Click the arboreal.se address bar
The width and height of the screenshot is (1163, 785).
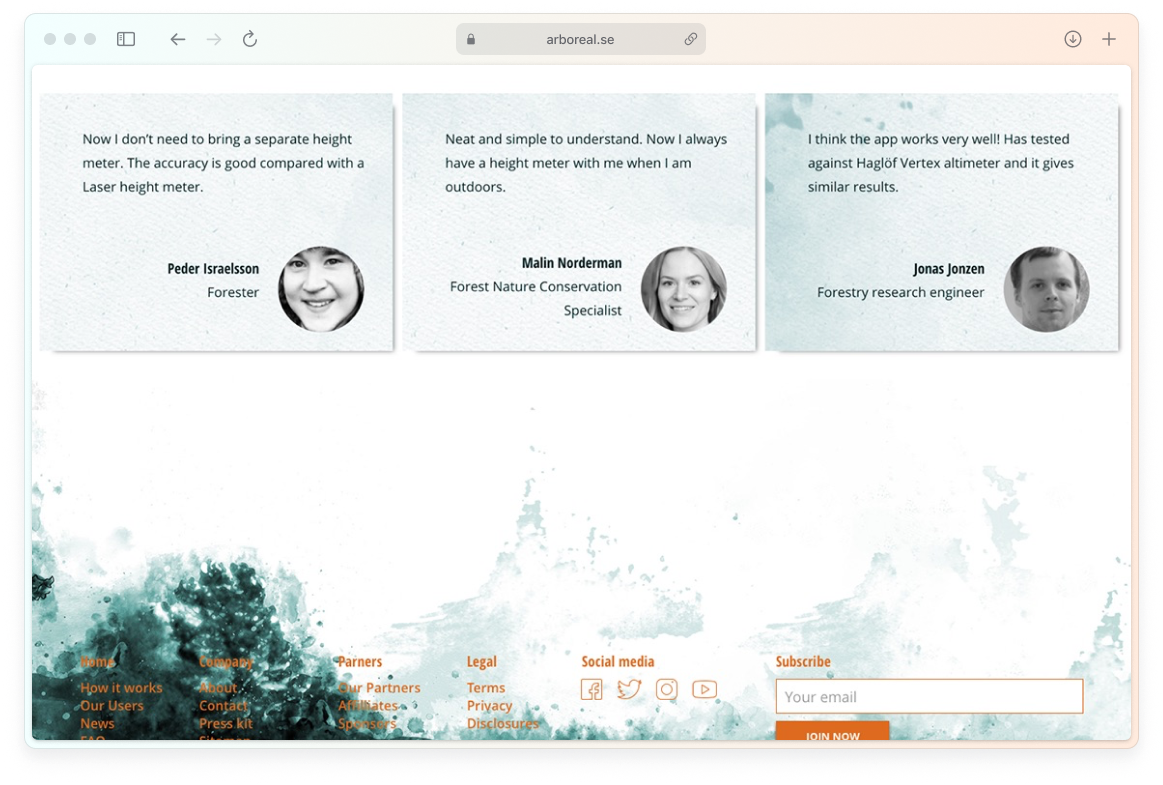tap(580, 39)
